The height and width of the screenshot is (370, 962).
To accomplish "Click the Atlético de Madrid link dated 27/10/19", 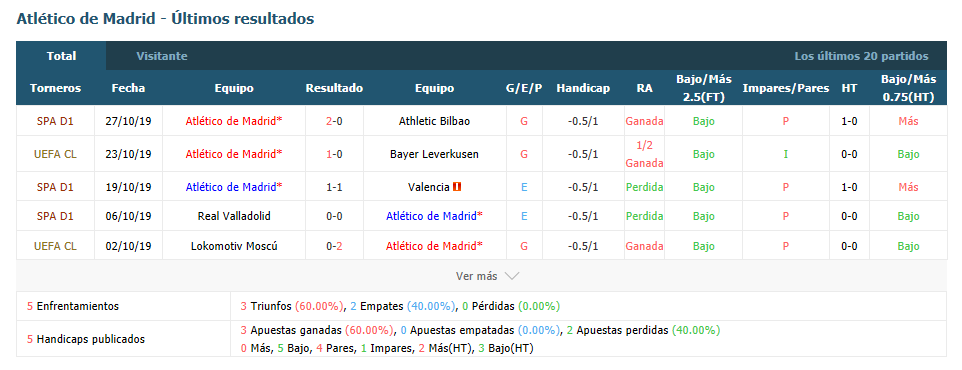I will tap(234, 121).
